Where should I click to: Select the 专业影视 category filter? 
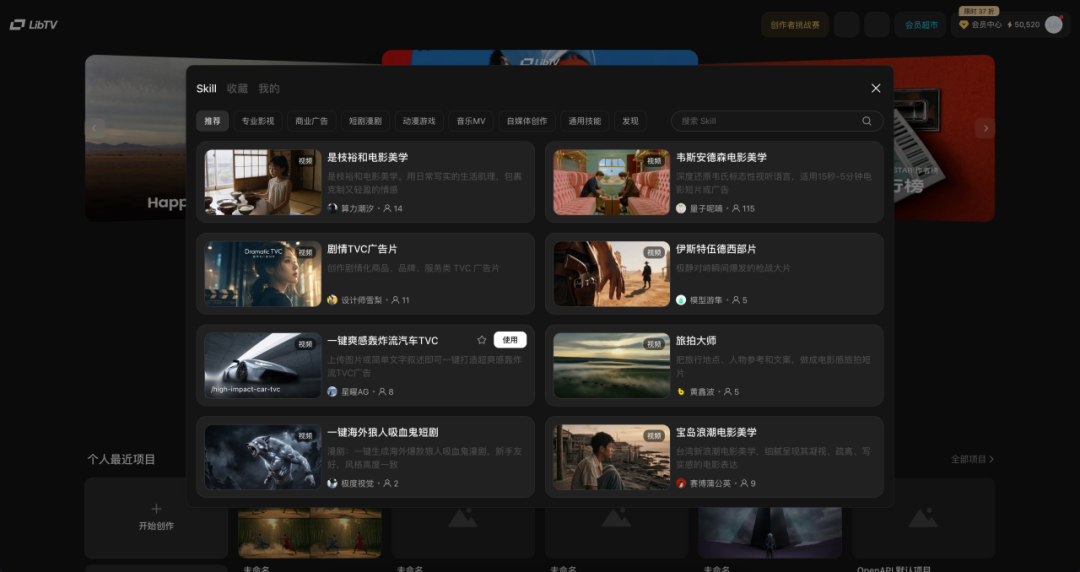(x=258, y=121)
